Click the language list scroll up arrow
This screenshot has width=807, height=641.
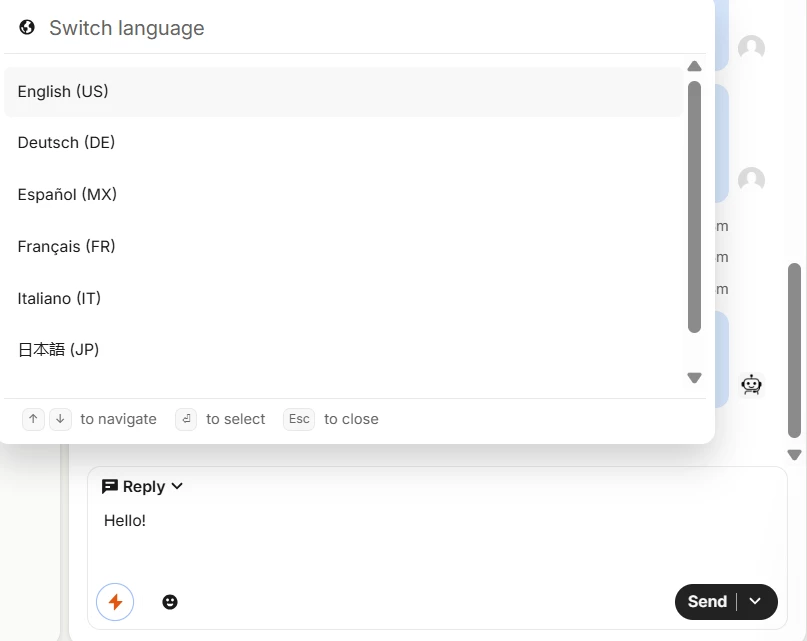click(694, 66)
